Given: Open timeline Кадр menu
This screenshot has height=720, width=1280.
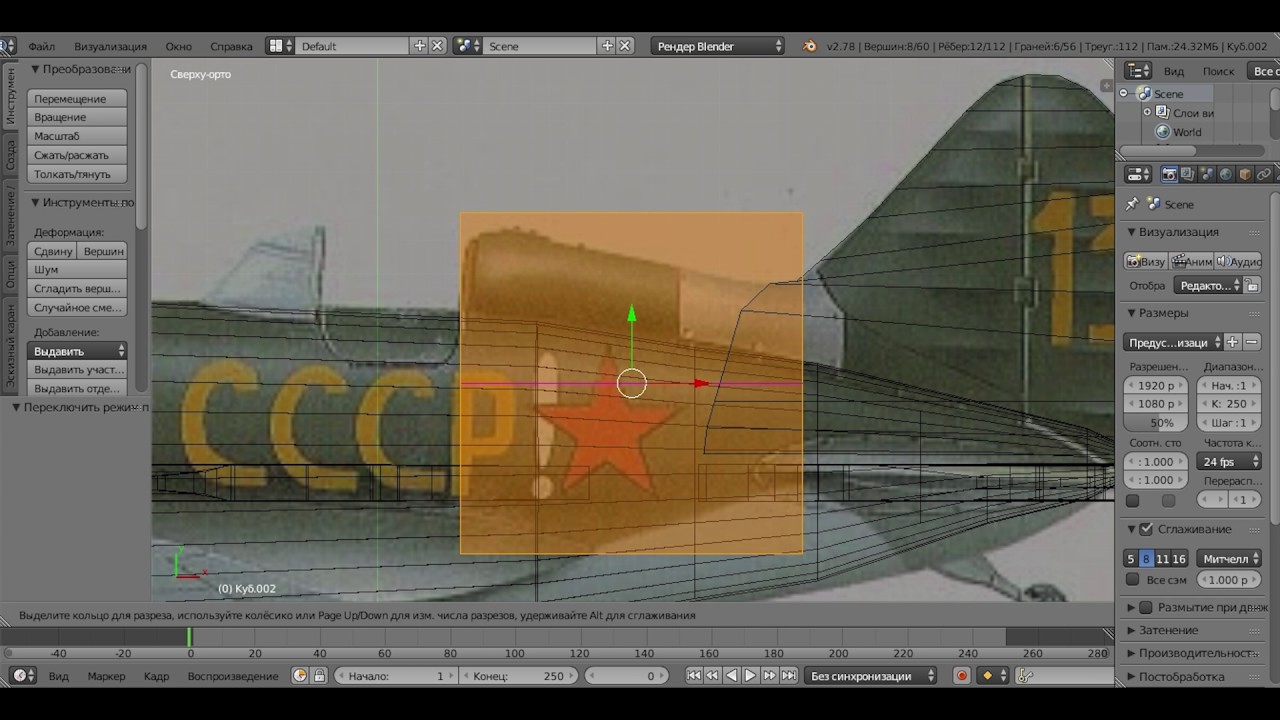Looking at the screenshot, I should click(x=156, y=676).
